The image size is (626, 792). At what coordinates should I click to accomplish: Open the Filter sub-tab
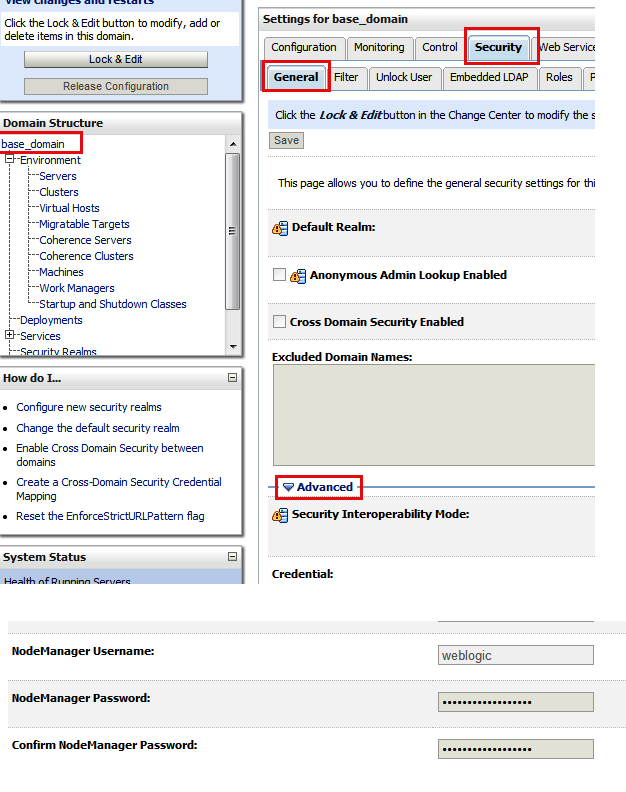pos(346,77)
